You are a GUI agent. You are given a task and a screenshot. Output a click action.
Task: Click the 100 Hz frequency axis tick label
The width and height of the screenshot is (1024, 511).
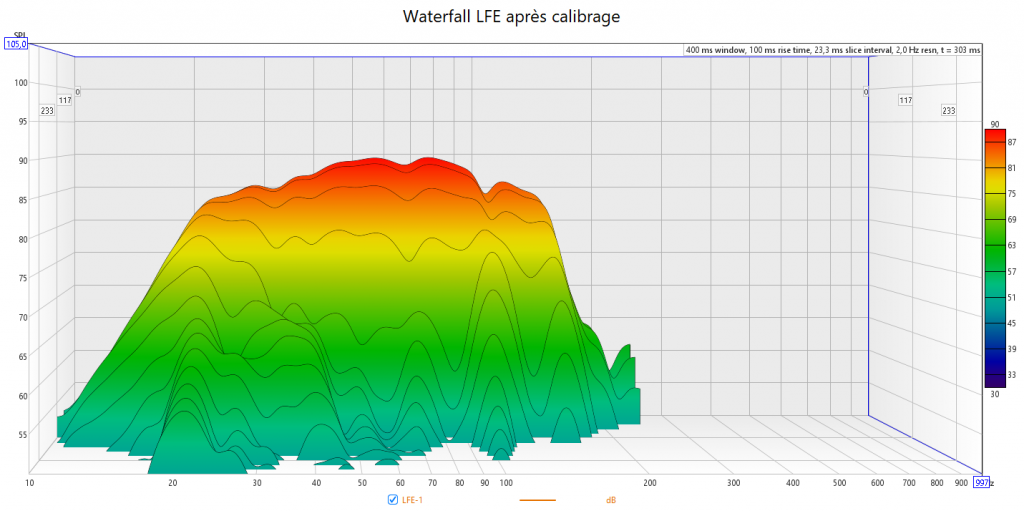pyautogui.click(x=505, y=483)
